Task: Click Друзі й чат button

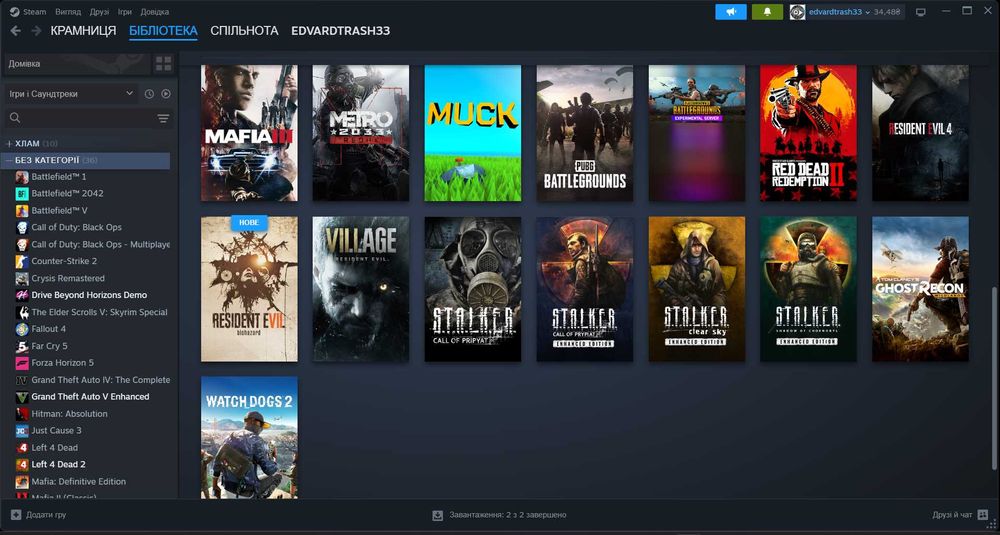Action: tap(960, 515)
